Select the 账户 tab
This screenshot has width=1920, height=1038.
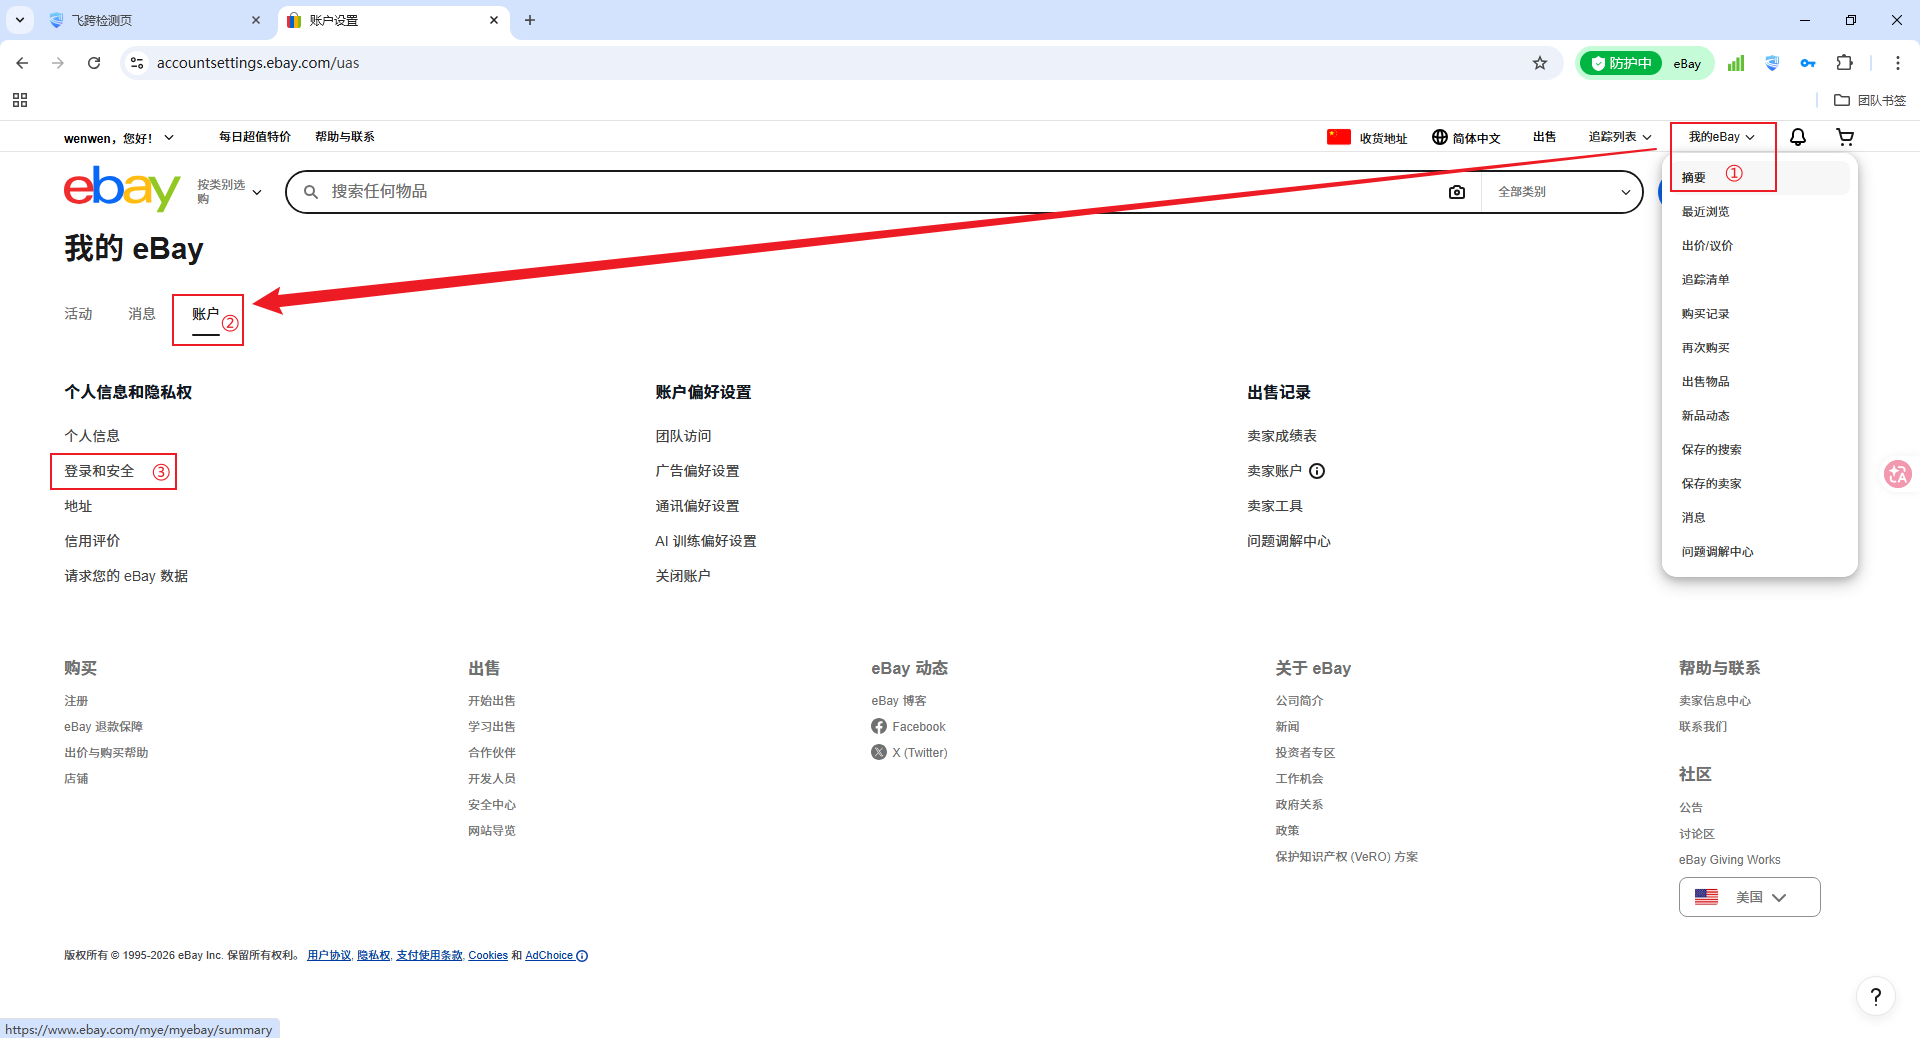tap(205, 314)
